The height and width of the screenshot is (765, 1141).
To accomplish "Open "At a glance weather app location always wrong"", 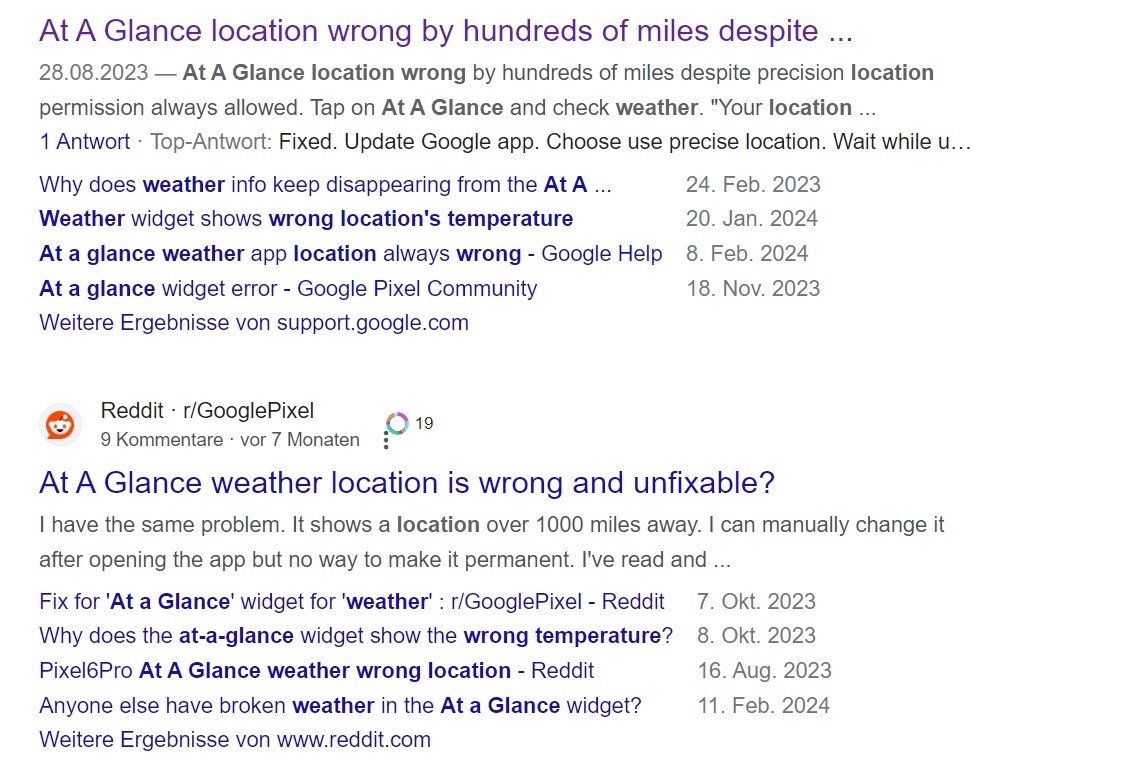I will click(350, 254).
